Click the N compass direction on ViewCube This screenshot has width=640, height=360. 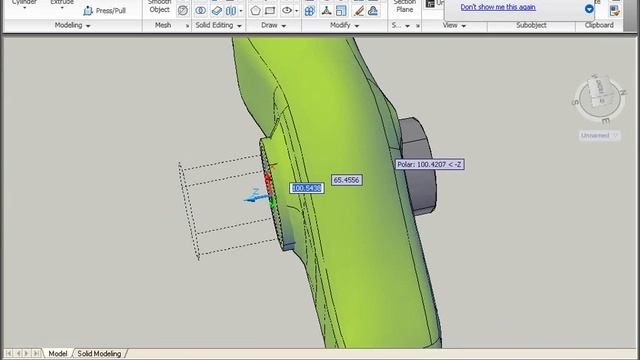tap(623, 92)
